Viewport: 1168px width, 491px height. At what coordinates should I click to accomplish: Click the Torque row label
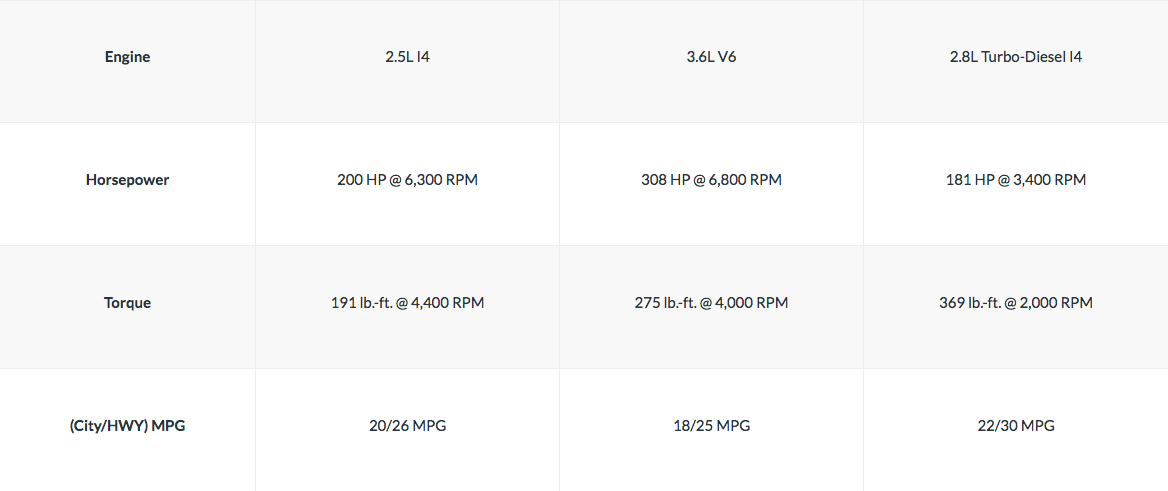click(x=127, y=303)
